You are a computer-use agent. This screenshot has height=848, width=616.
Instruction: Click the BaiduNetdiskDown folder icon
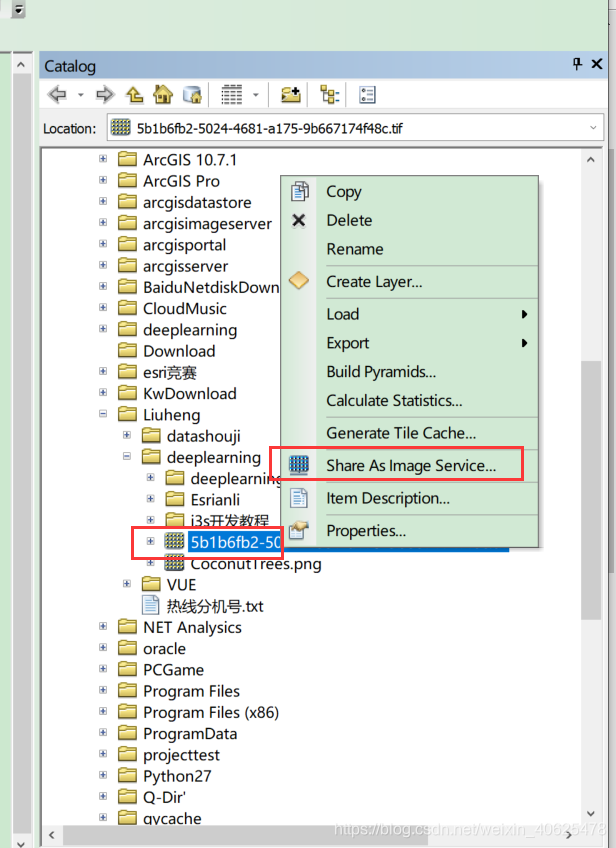(x=127, y=286)
